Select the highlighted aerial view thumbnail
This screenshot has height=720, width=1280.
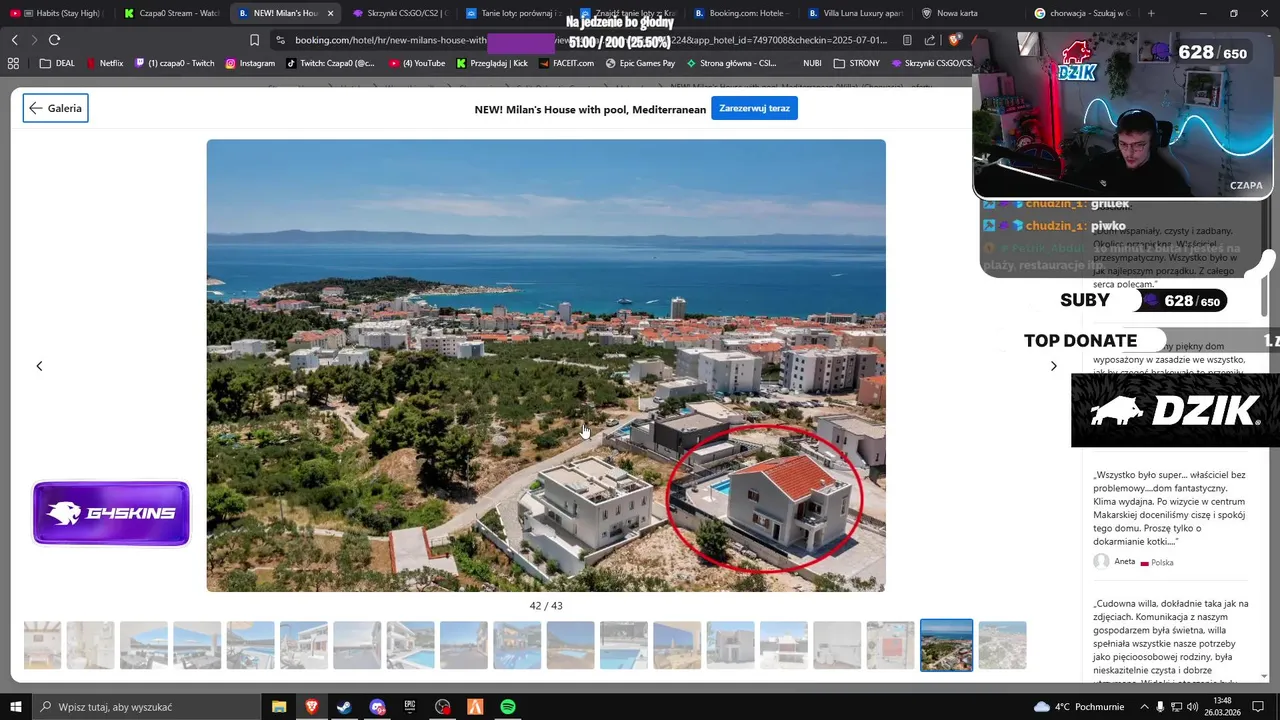946,645
